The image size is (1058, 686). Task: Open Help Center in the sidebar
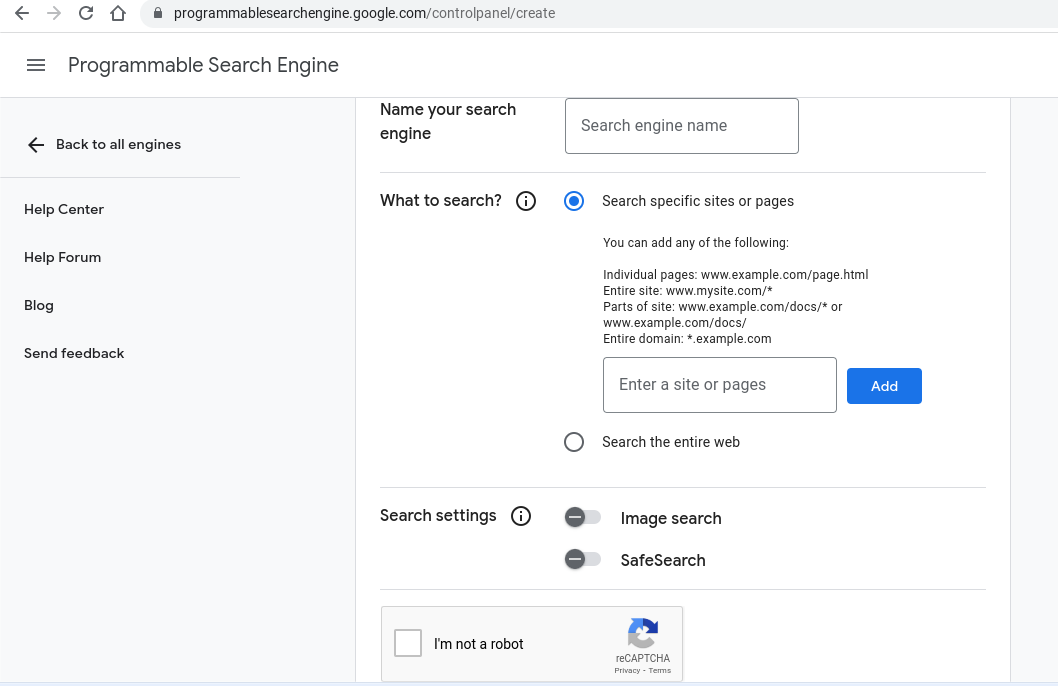(64, 209)
